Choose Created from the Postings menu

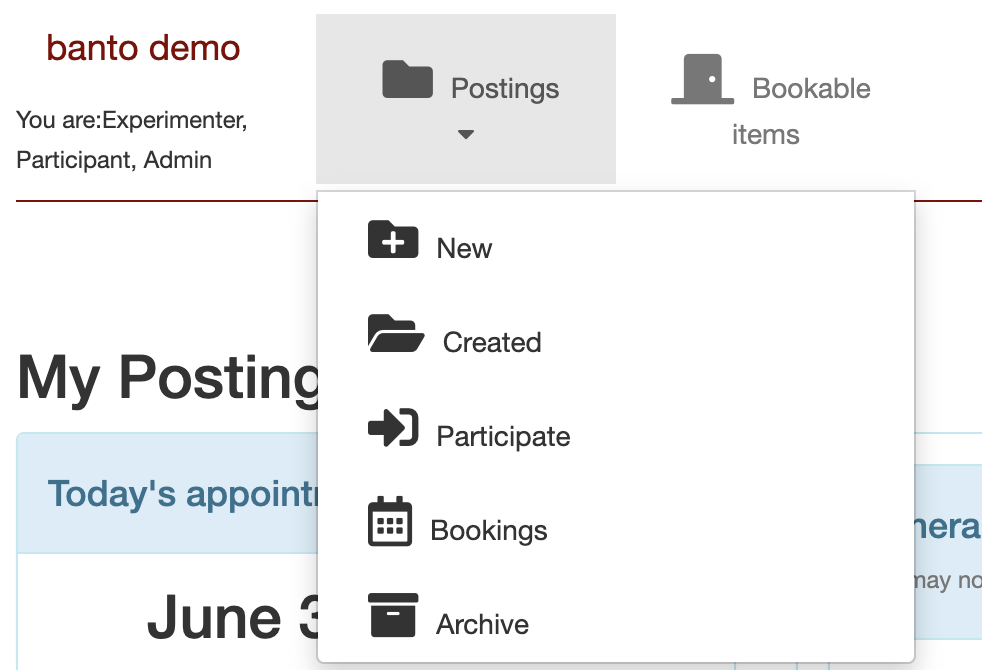click(x=492, y=342)
